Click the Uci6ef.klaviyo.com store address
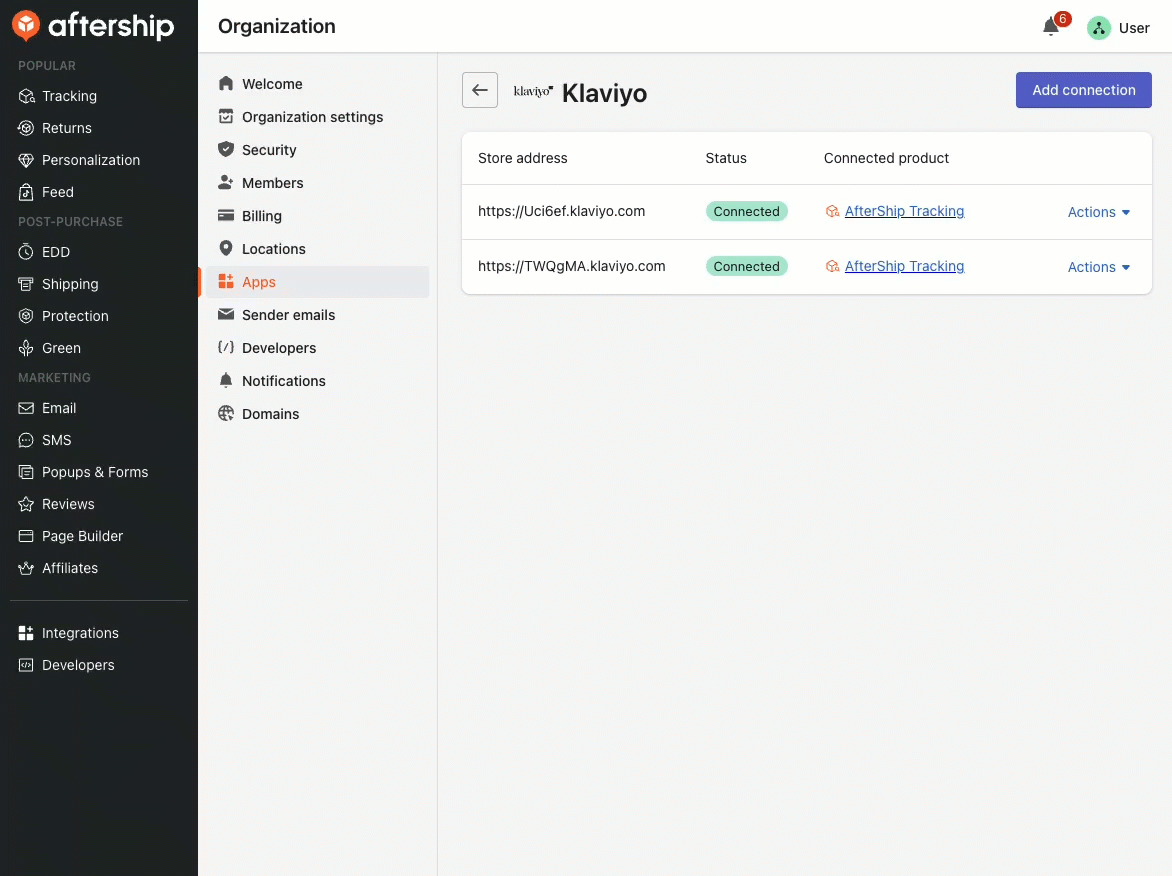Screen dimensions: 1172x876 [x=561, y=212]
